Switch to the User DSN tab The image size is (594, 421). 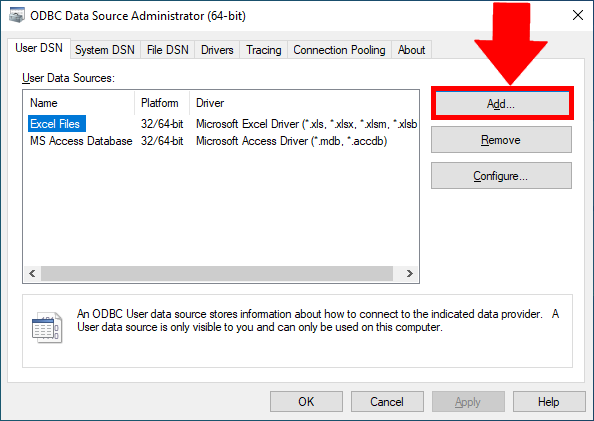coord(39,48)
